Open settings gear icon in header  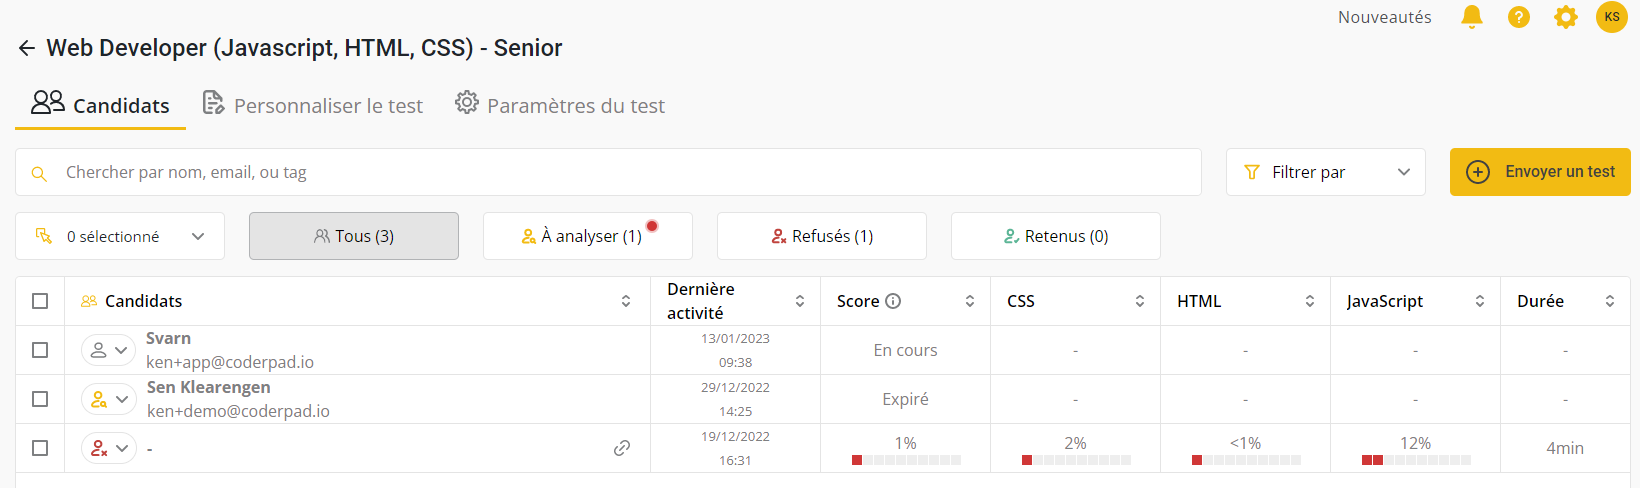click(1565, 17)
